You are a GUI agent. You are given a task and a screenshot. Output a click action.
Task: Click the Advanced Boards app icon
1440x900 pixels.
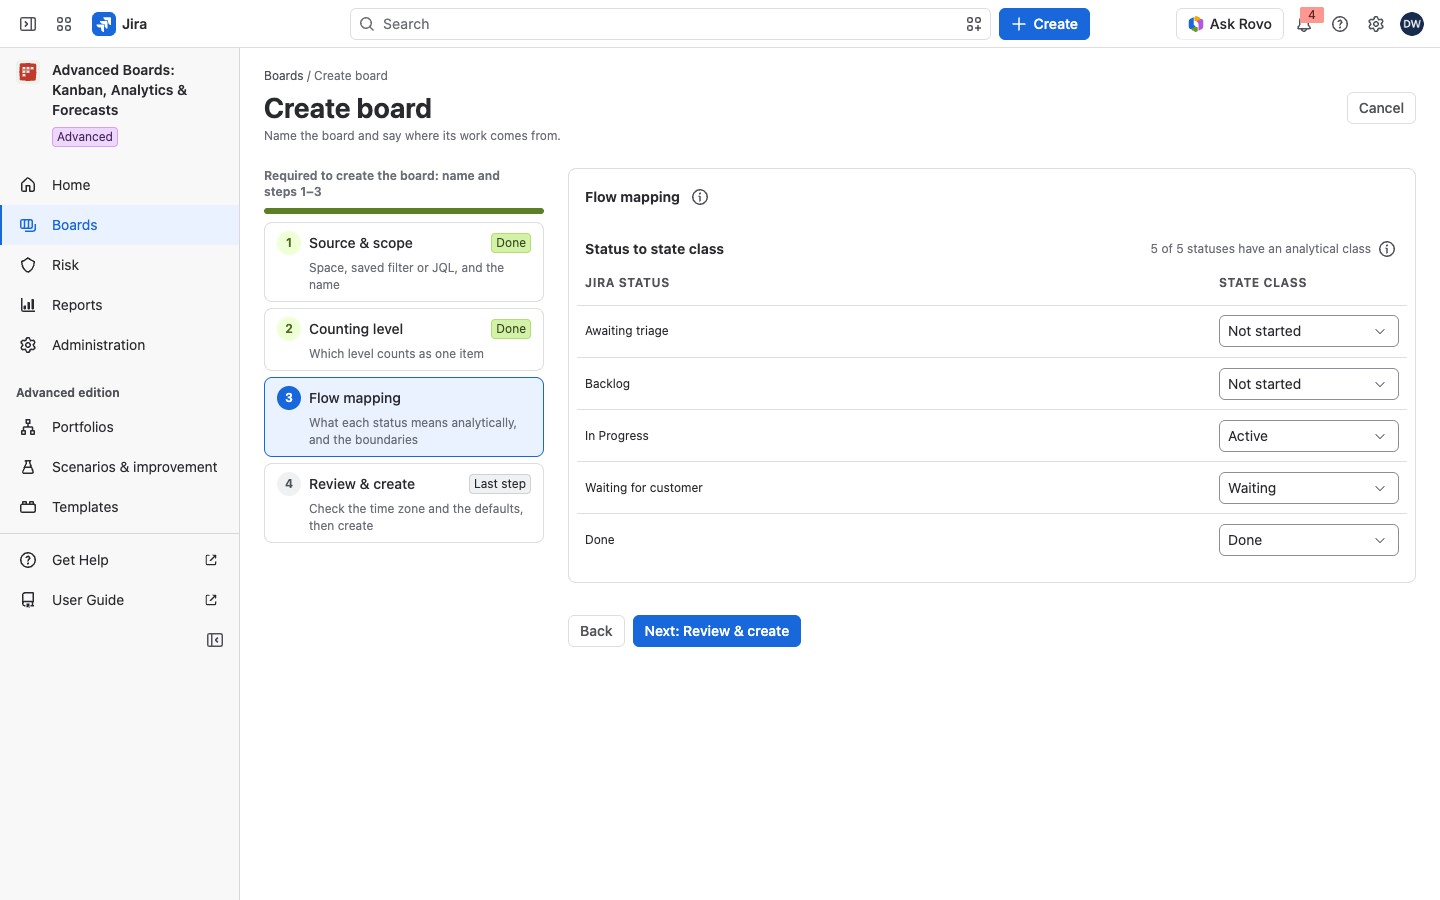point(28,72)
